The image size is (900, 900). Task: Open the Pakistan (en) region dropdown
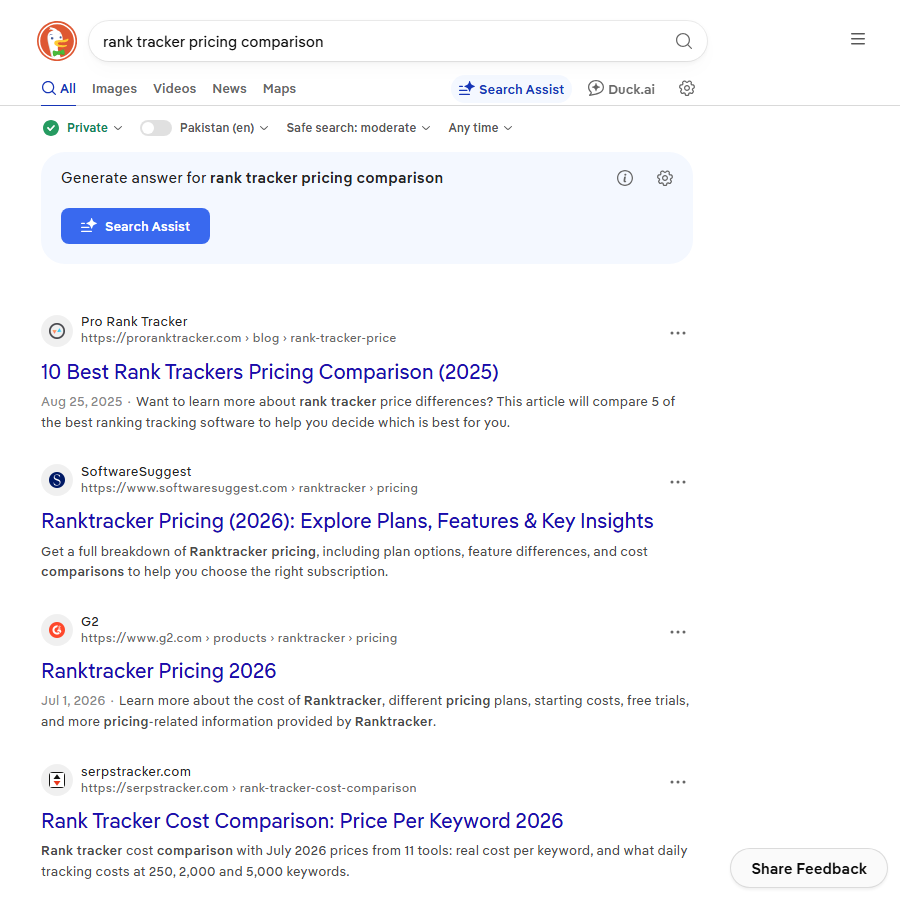pos(224,127)
